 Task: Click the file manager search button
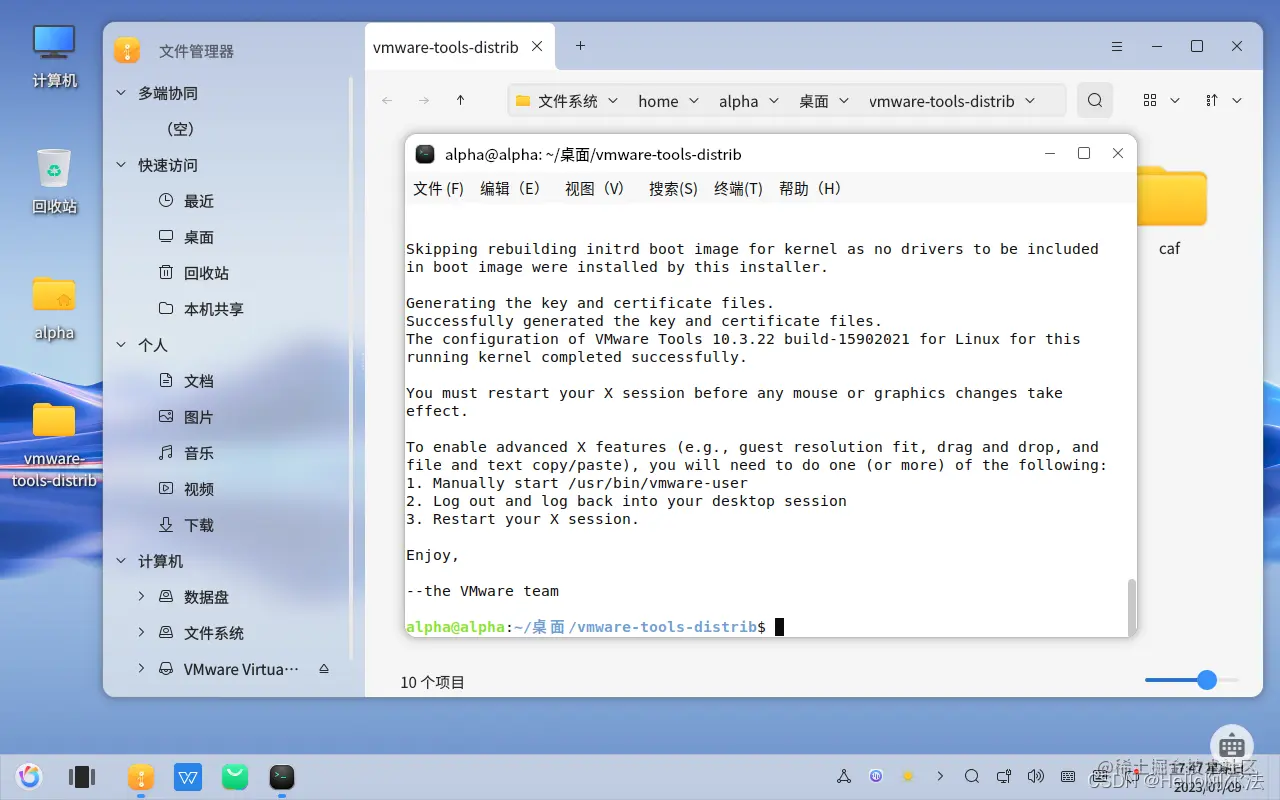click(1095, 100)
